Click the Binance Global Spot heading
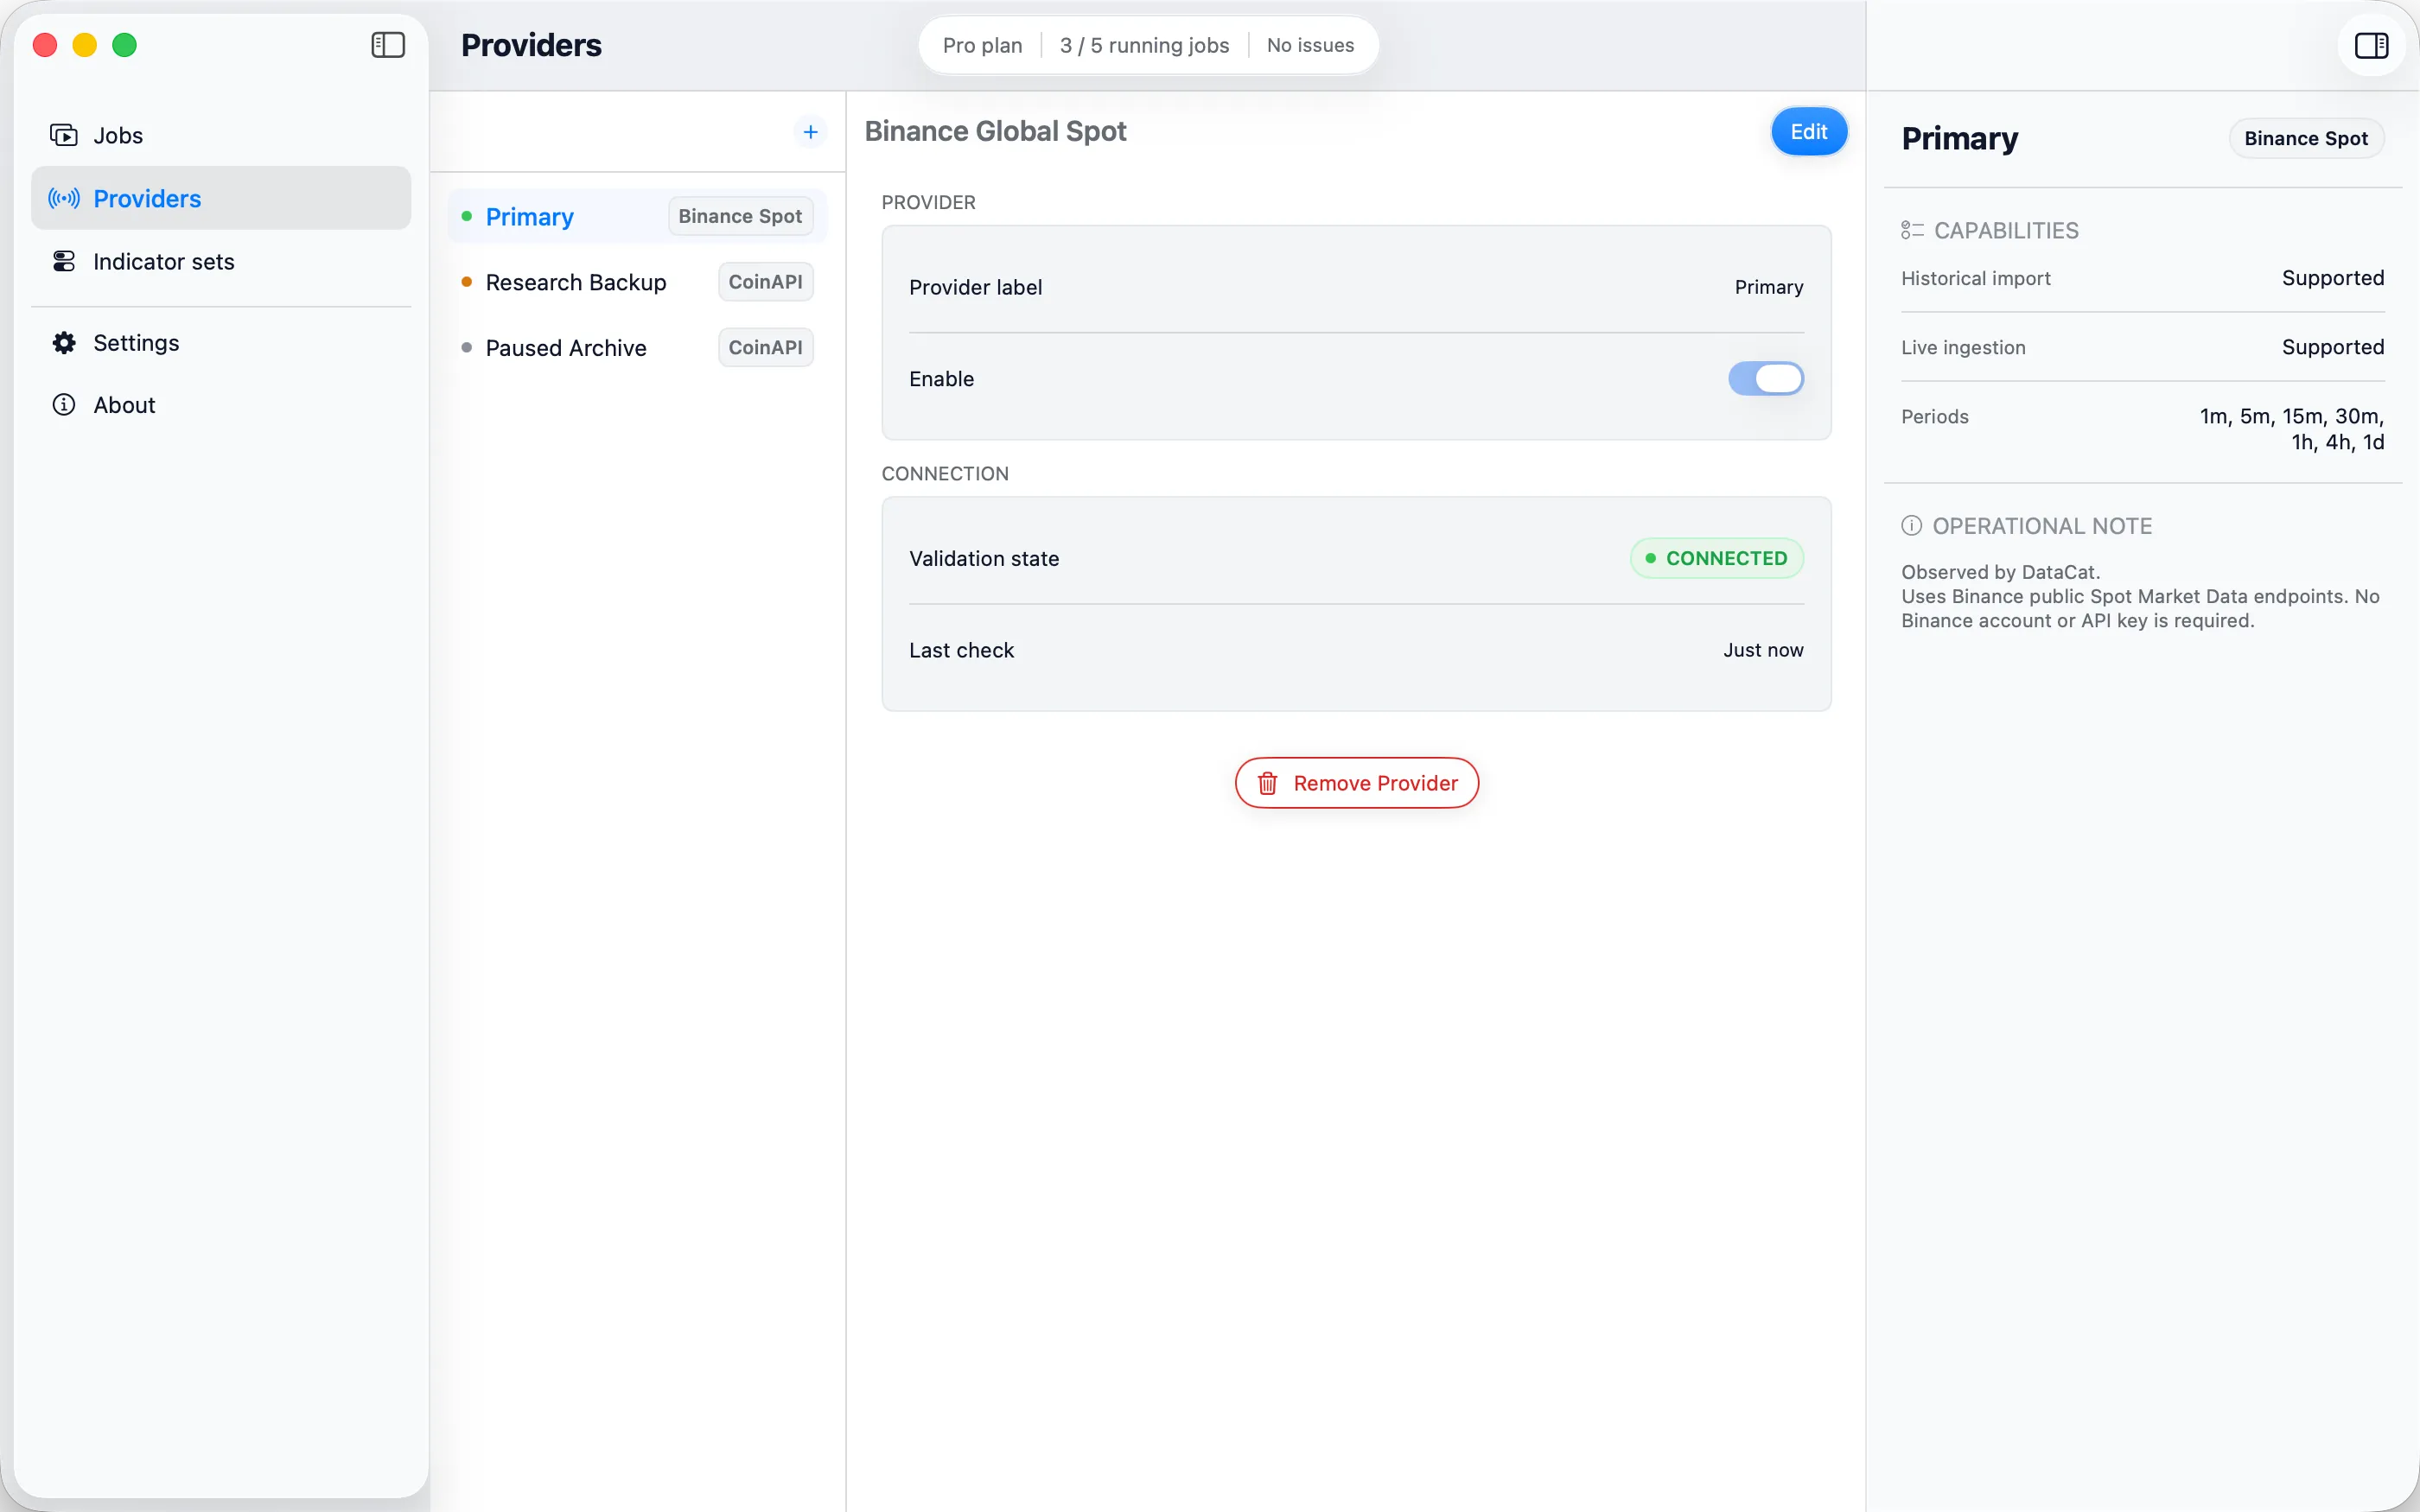The height and width of the screenshot is (1512, 2420). pos(995,131)
